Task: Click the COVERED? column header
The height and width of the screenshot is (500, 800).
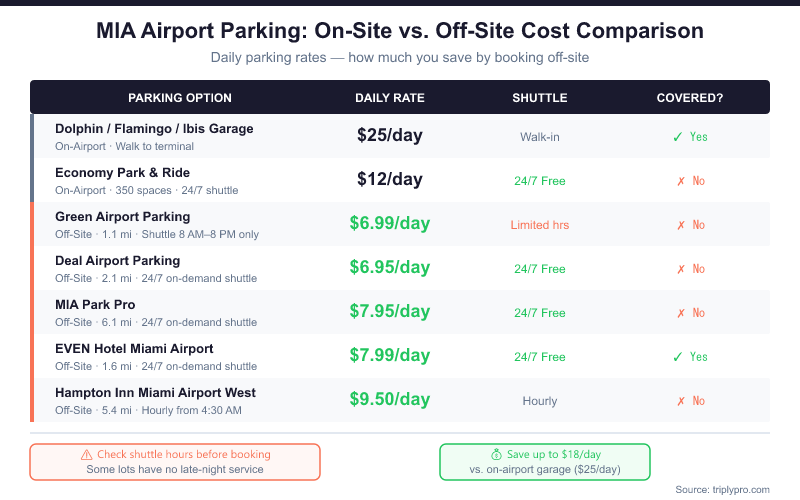Action: 690,98
